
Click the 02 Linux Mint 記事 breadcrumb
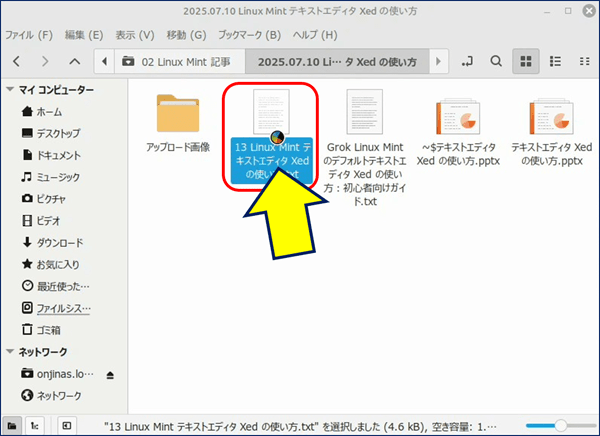(x=180, y=61)
